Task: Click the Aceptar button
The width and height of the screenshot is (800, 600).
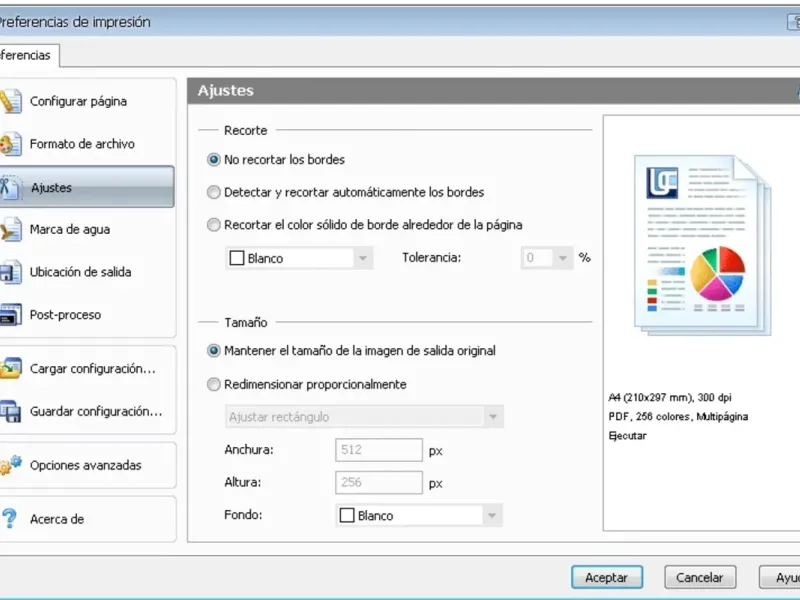Action: pos(607,578)
